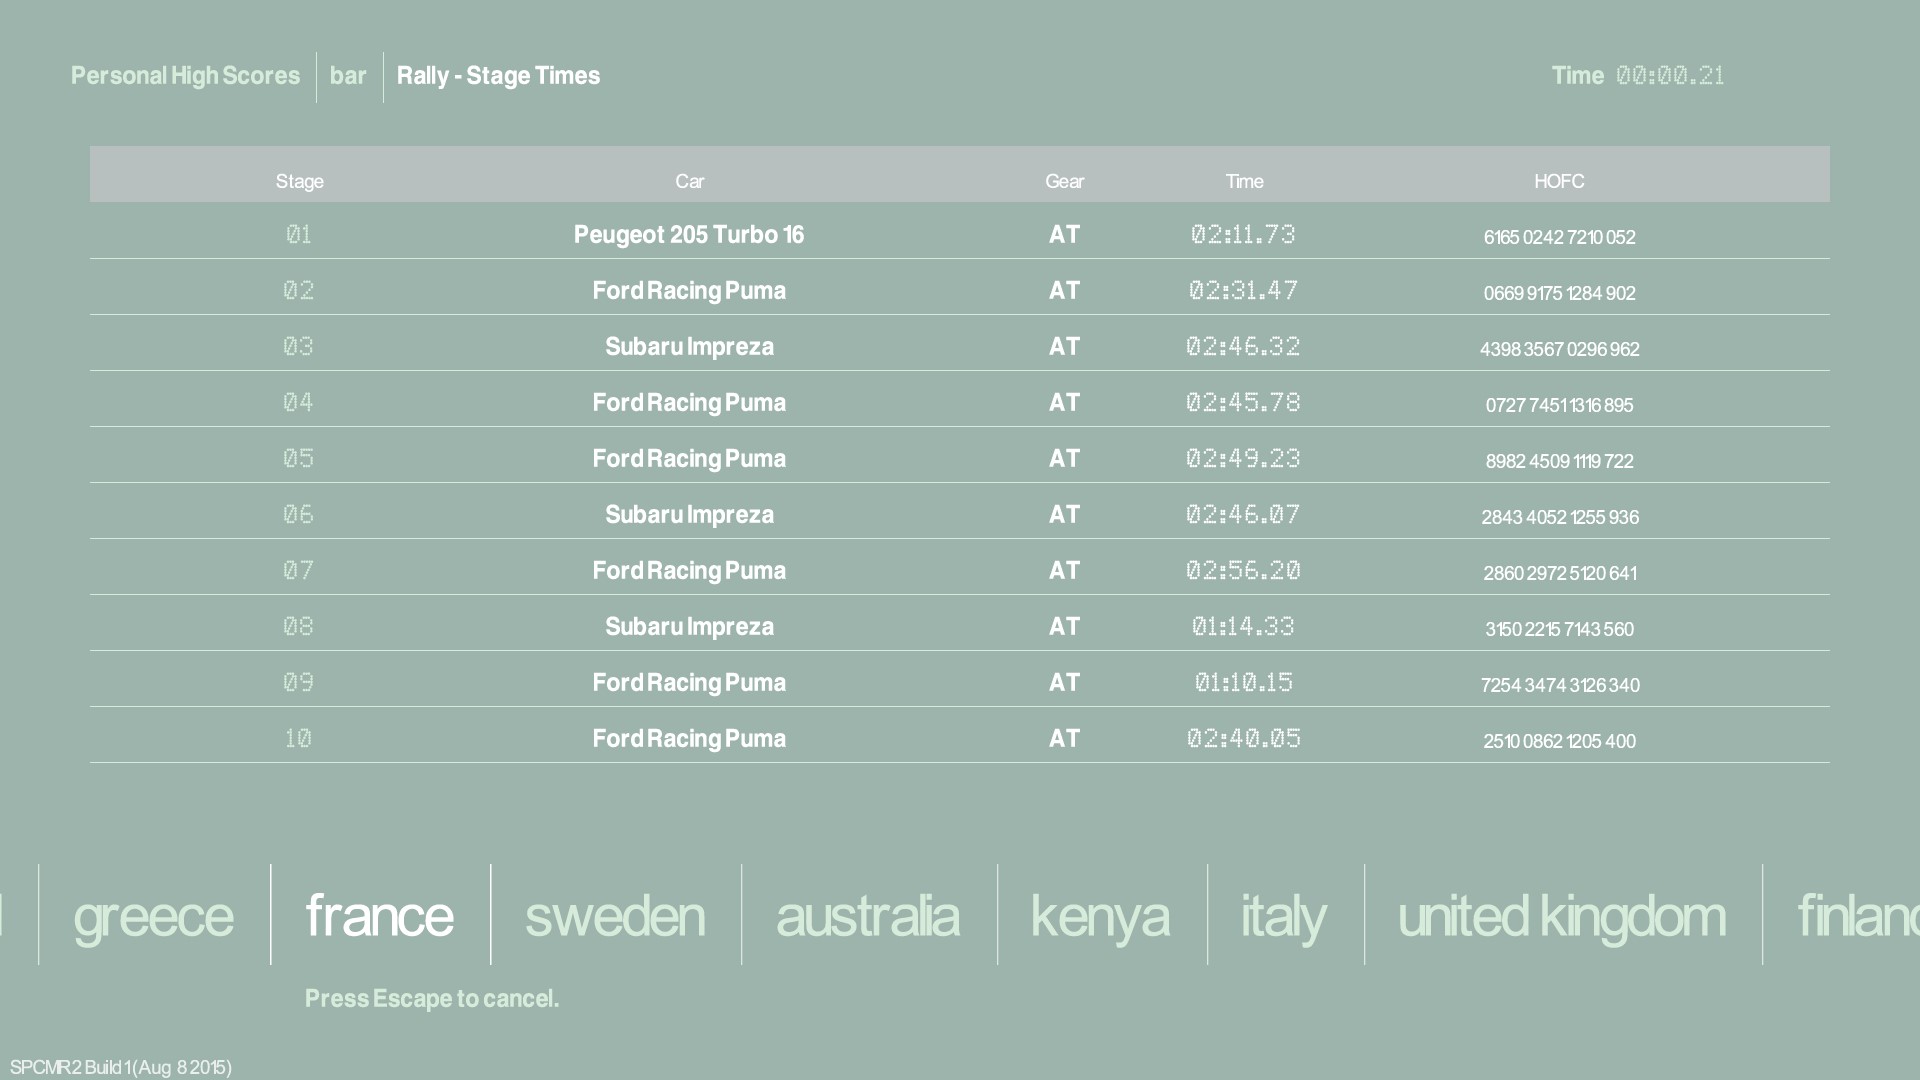Click the Time column header
This screenshot has width=1920, height=1080.
(1244, 181)
